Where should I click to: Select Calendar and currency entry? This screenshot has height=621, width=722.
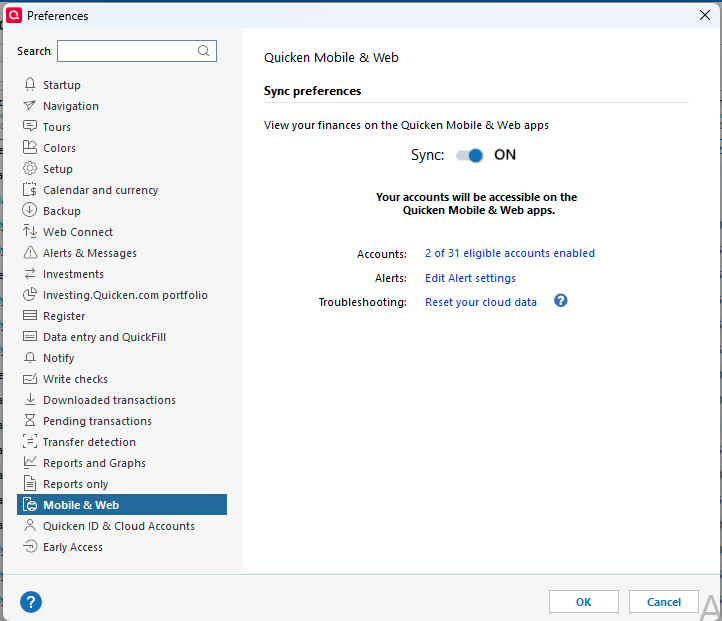[100, 190]
